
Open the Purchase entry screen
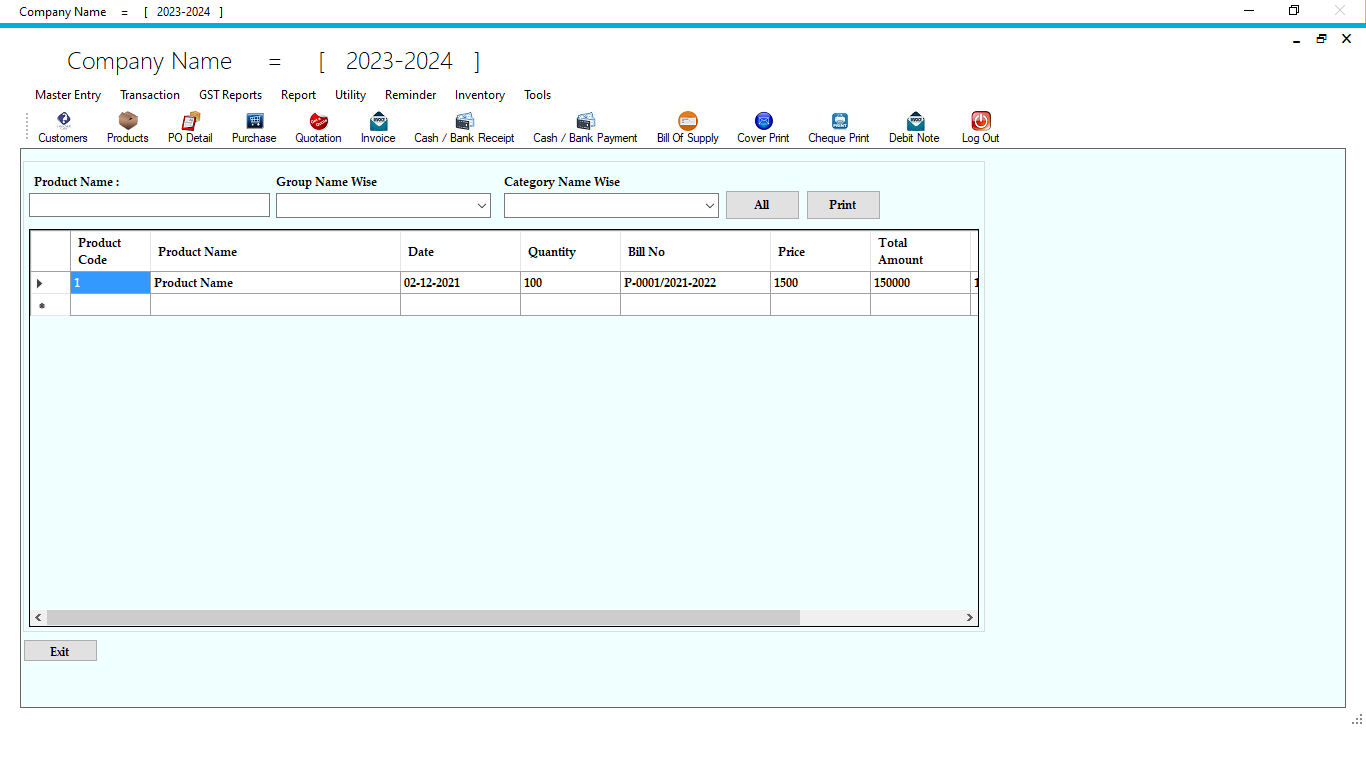pyautogui.click(x=253, y=127)
